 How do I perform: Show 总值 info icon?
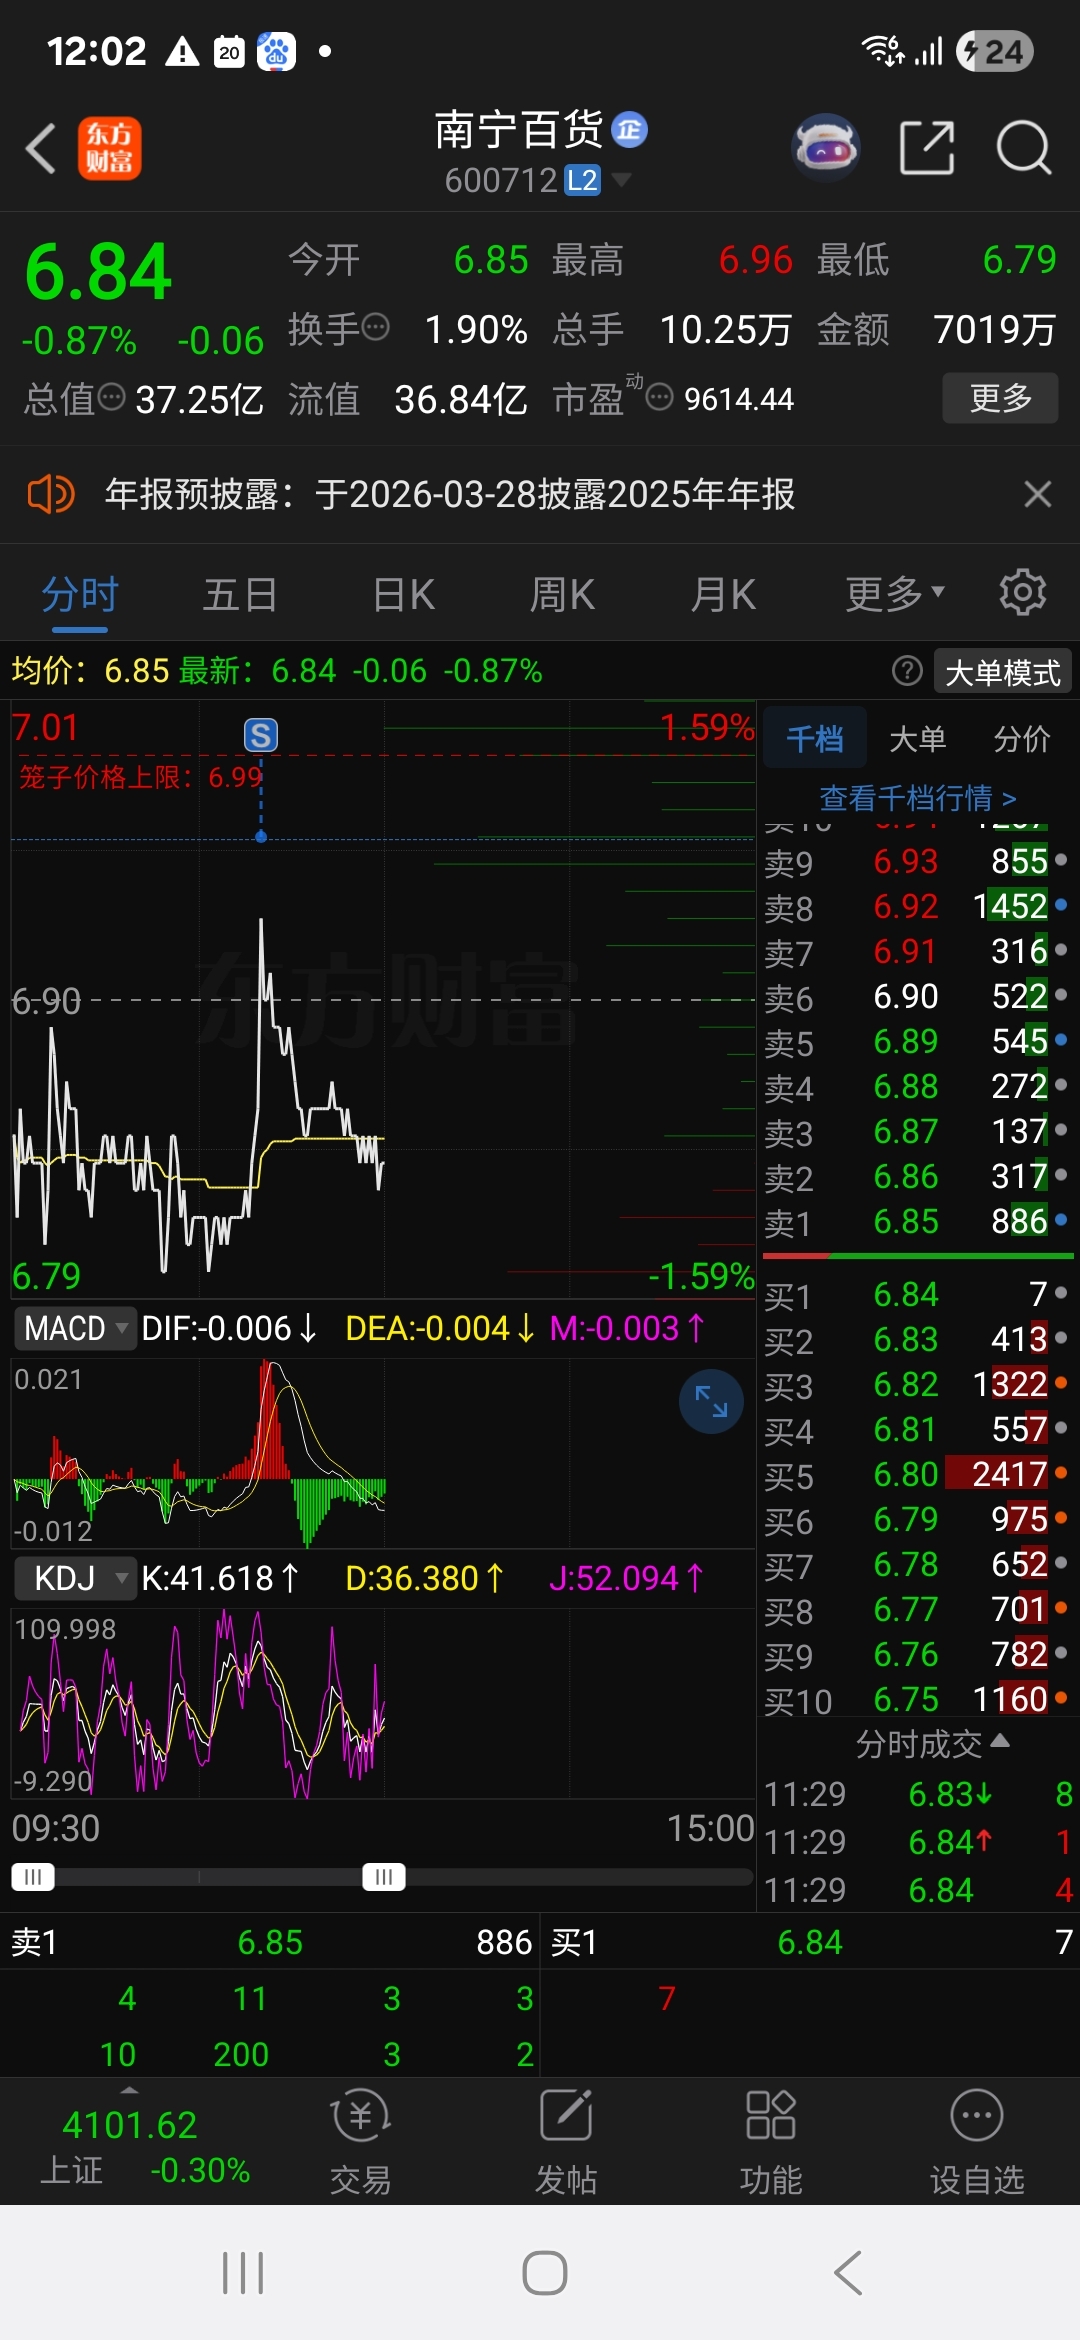pyautogui.click(x=112, y=397)
